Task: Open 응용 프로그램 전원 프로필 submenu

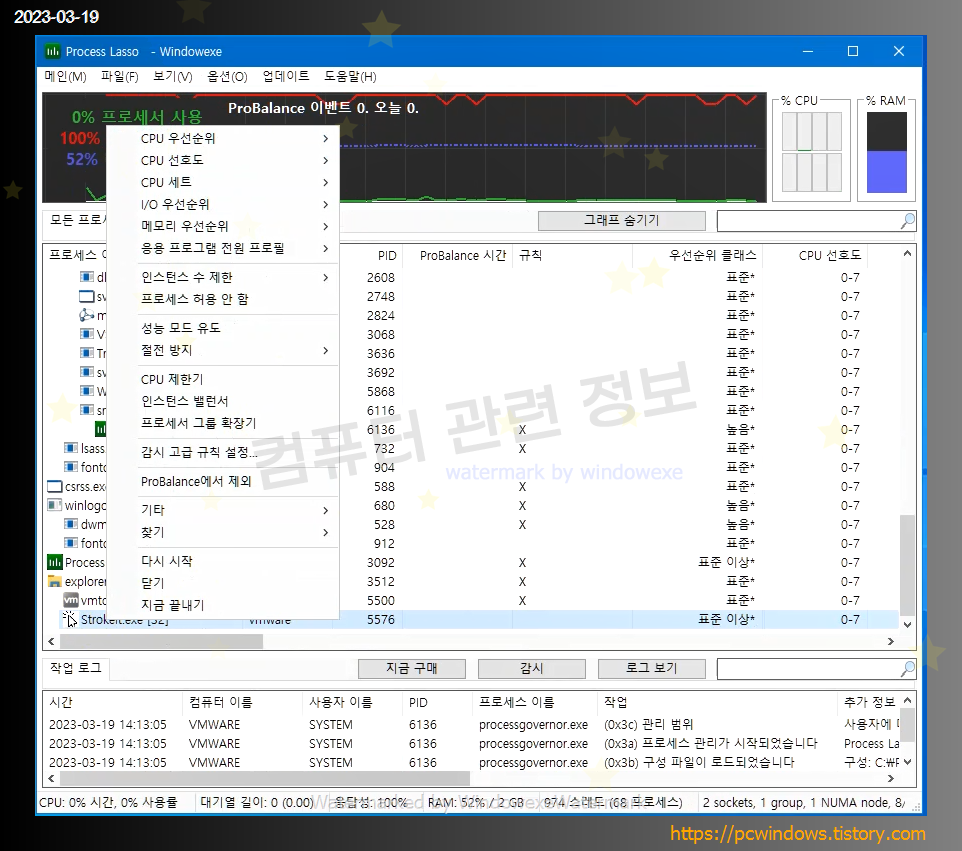Action: [223, 248]
